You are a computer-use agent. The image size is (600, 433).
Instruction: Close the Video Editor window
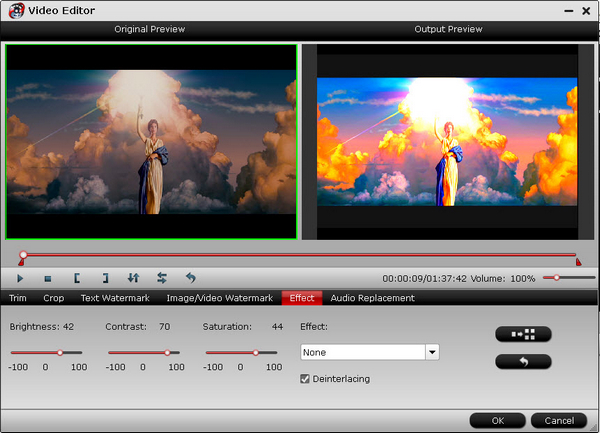[586, 11]
